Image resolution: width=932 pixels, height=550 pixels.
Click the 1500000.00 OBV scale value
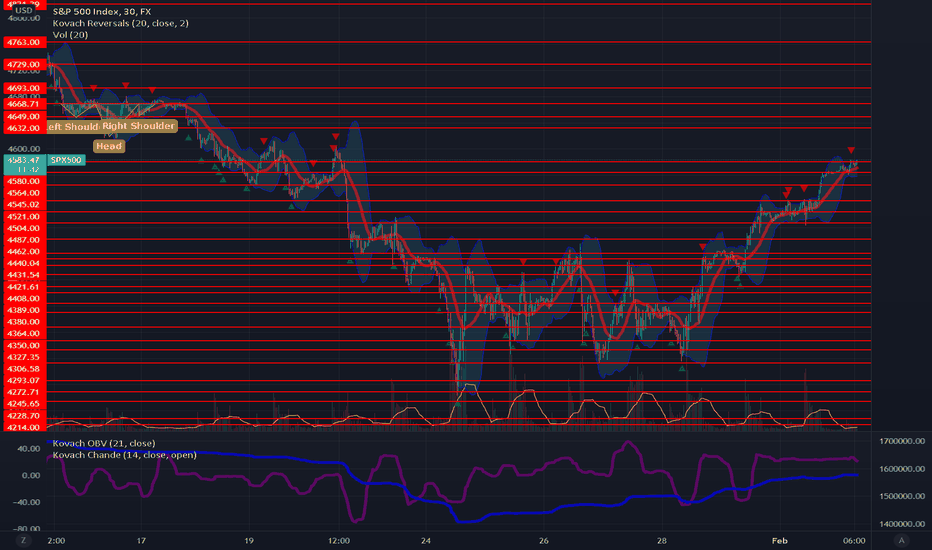coord(902,496)
